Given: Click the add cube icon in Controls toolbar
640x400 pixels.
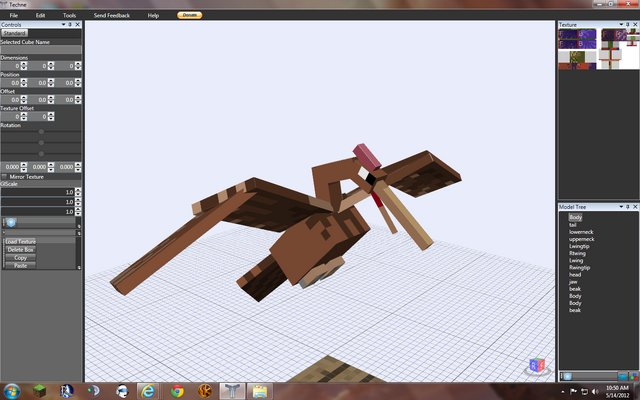Looking at the screenshot, I should [11, 222].
